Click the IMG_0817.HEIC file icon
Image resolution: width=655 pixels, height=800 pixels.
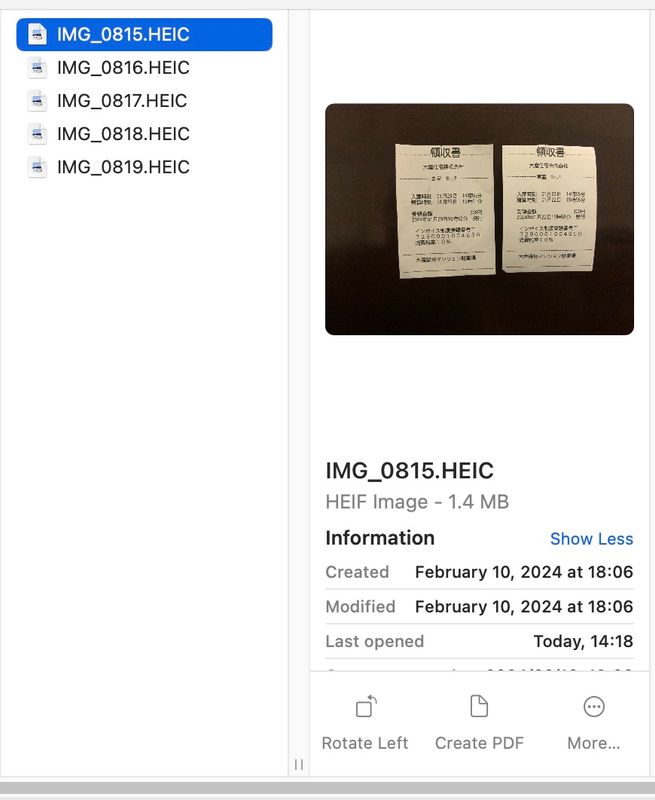point(37,101)
